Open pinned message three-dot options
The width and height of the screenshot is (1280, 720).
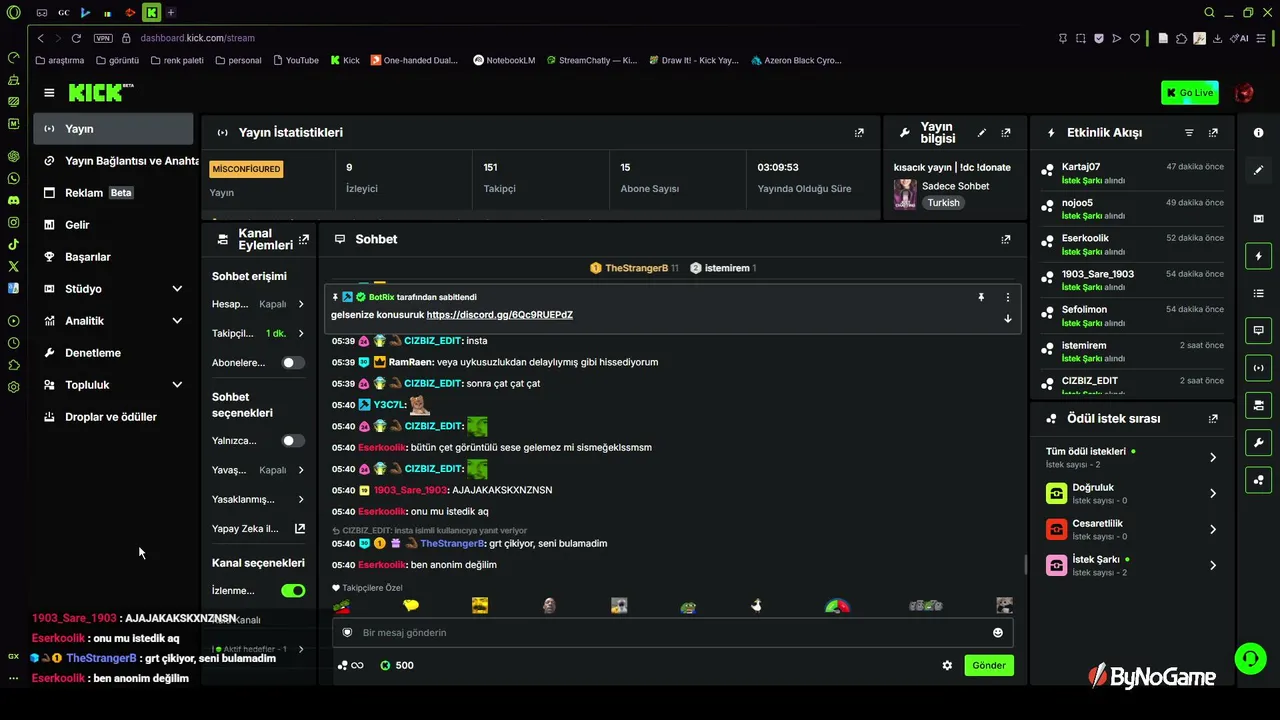pos(1007,297)
